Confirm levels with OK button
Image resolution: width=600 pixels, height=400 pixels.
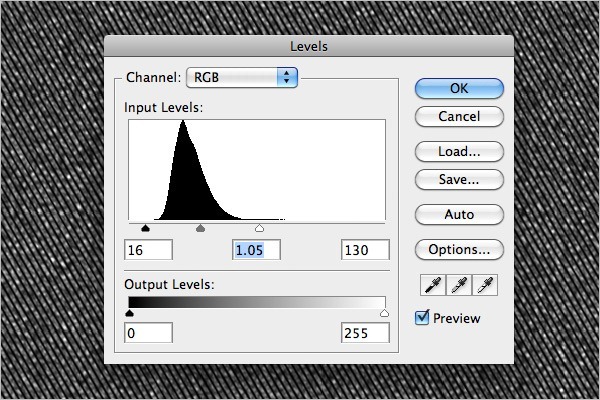point(459,88)
